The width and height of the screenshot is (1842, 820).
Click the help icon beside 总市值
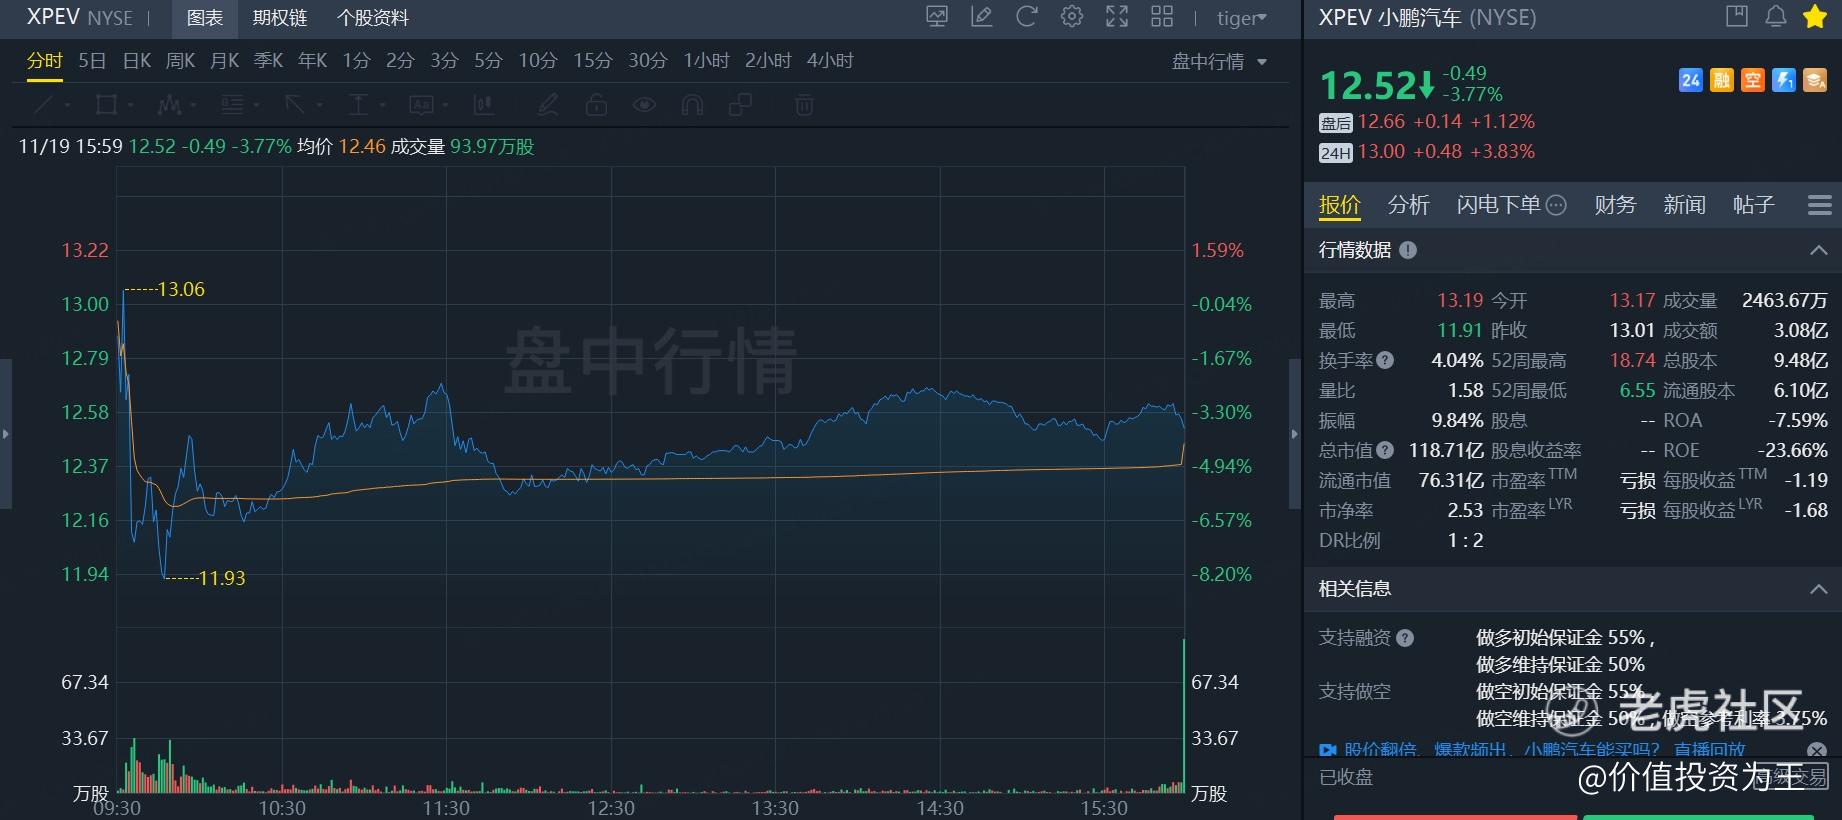(x=1385, y=450)
